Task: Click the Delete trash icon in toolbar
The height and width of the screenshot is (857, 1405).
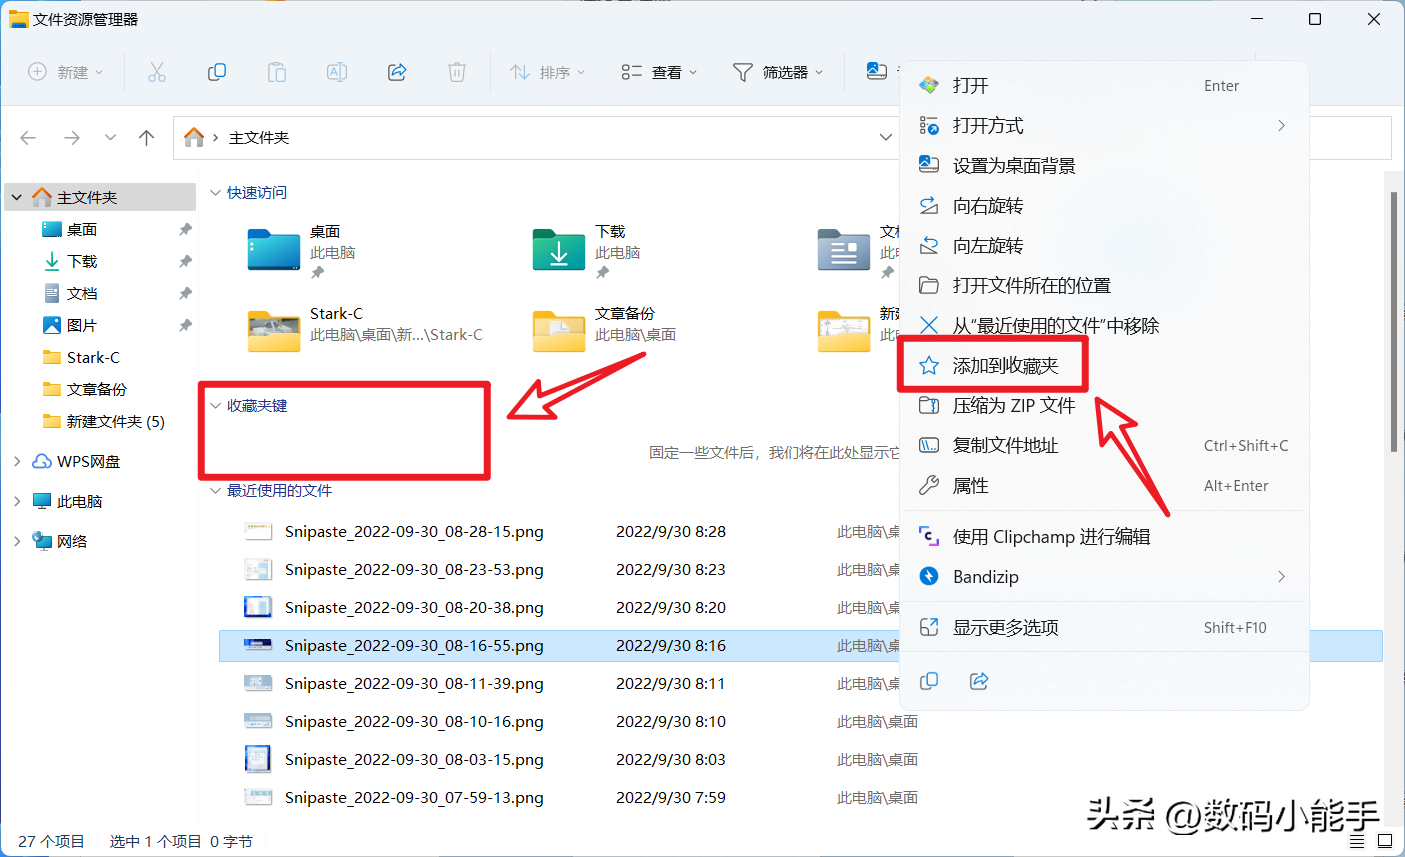Action: click(457, 72)
